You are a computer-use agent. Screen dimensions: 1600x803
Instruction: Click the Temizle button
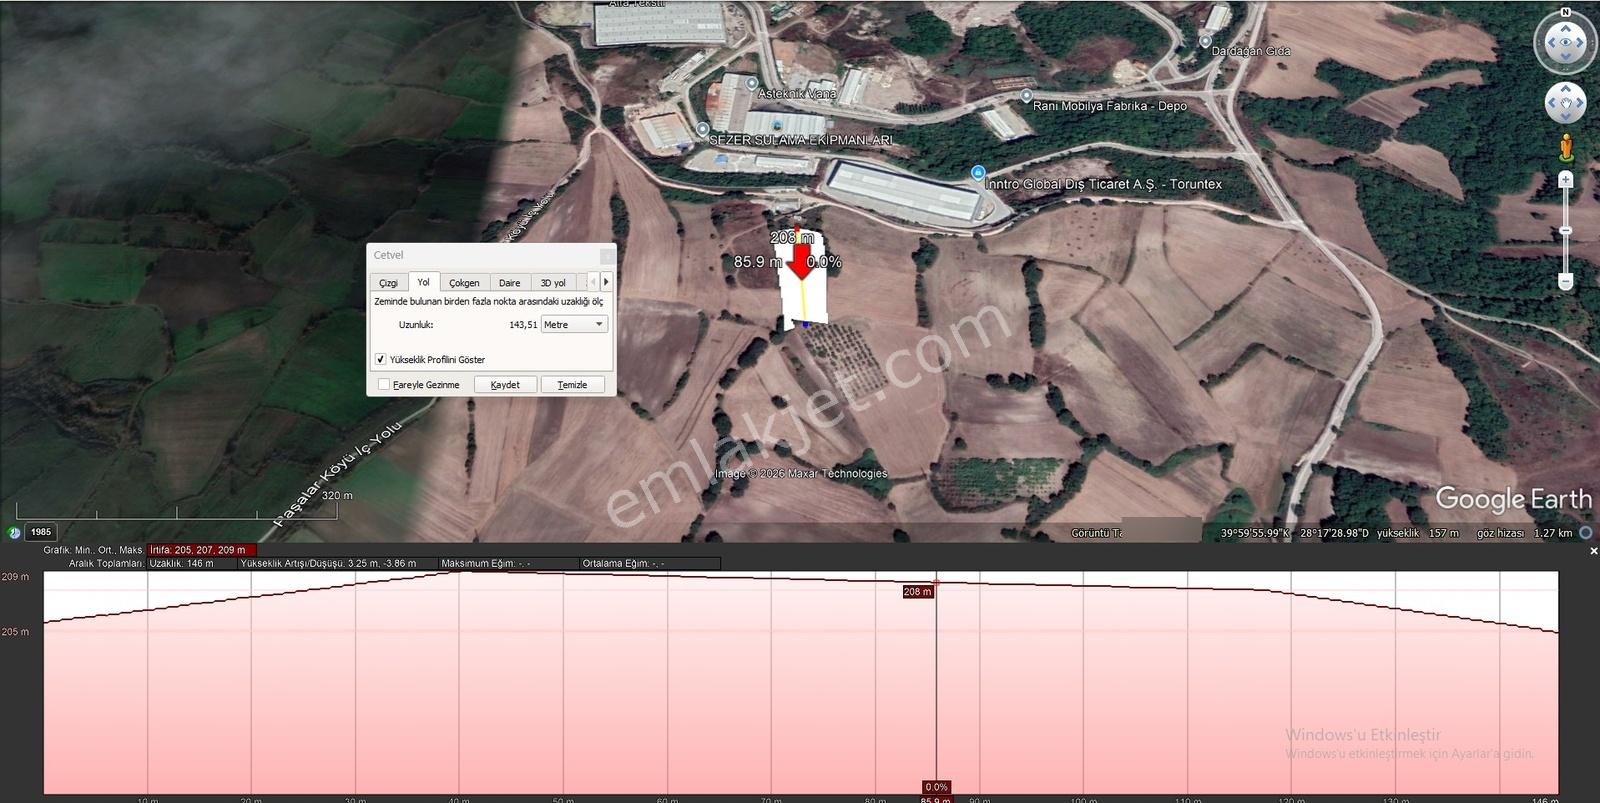coord(572,384)
